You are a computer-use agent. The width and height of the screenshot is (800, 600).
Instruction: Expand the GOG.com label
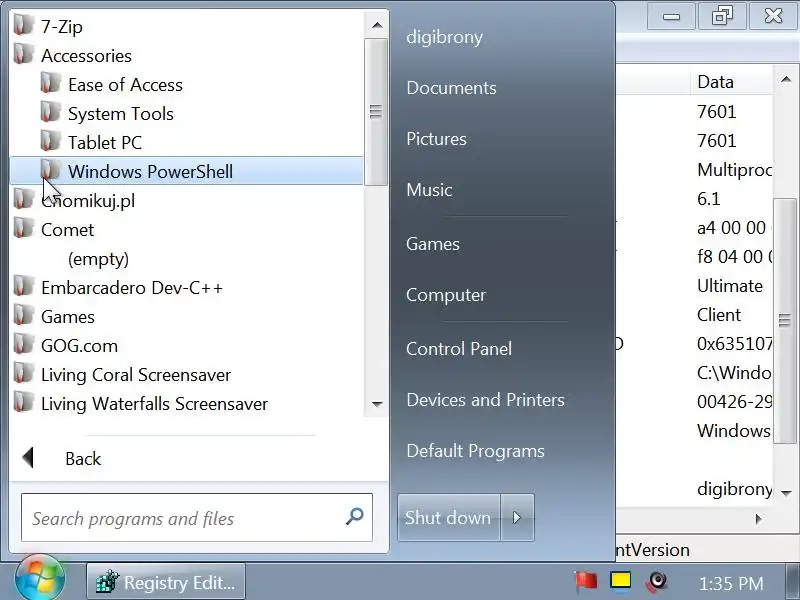(80, 346)
